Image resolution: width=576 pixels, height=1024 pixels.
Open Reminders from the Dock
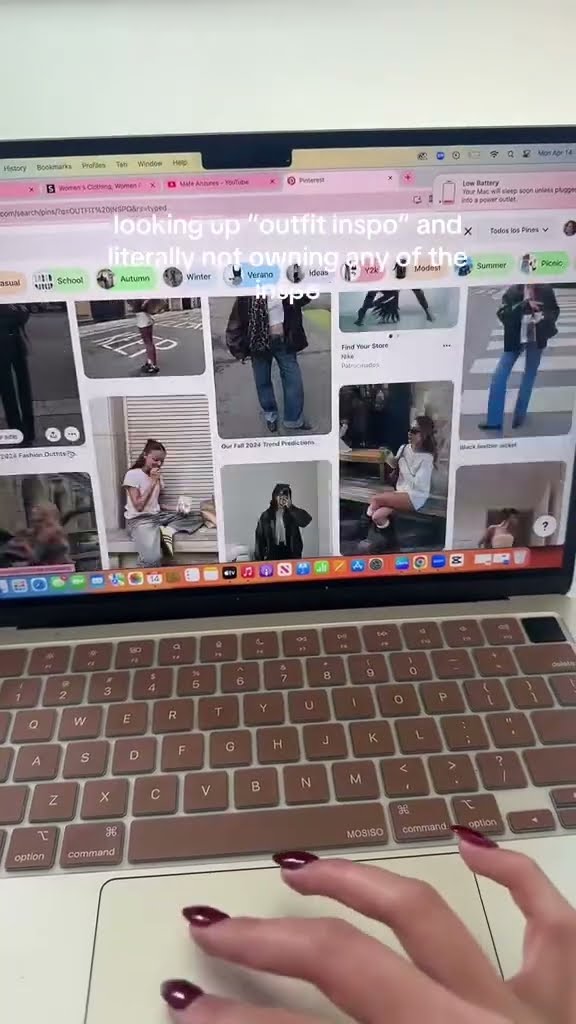click(x=192, y=575)
